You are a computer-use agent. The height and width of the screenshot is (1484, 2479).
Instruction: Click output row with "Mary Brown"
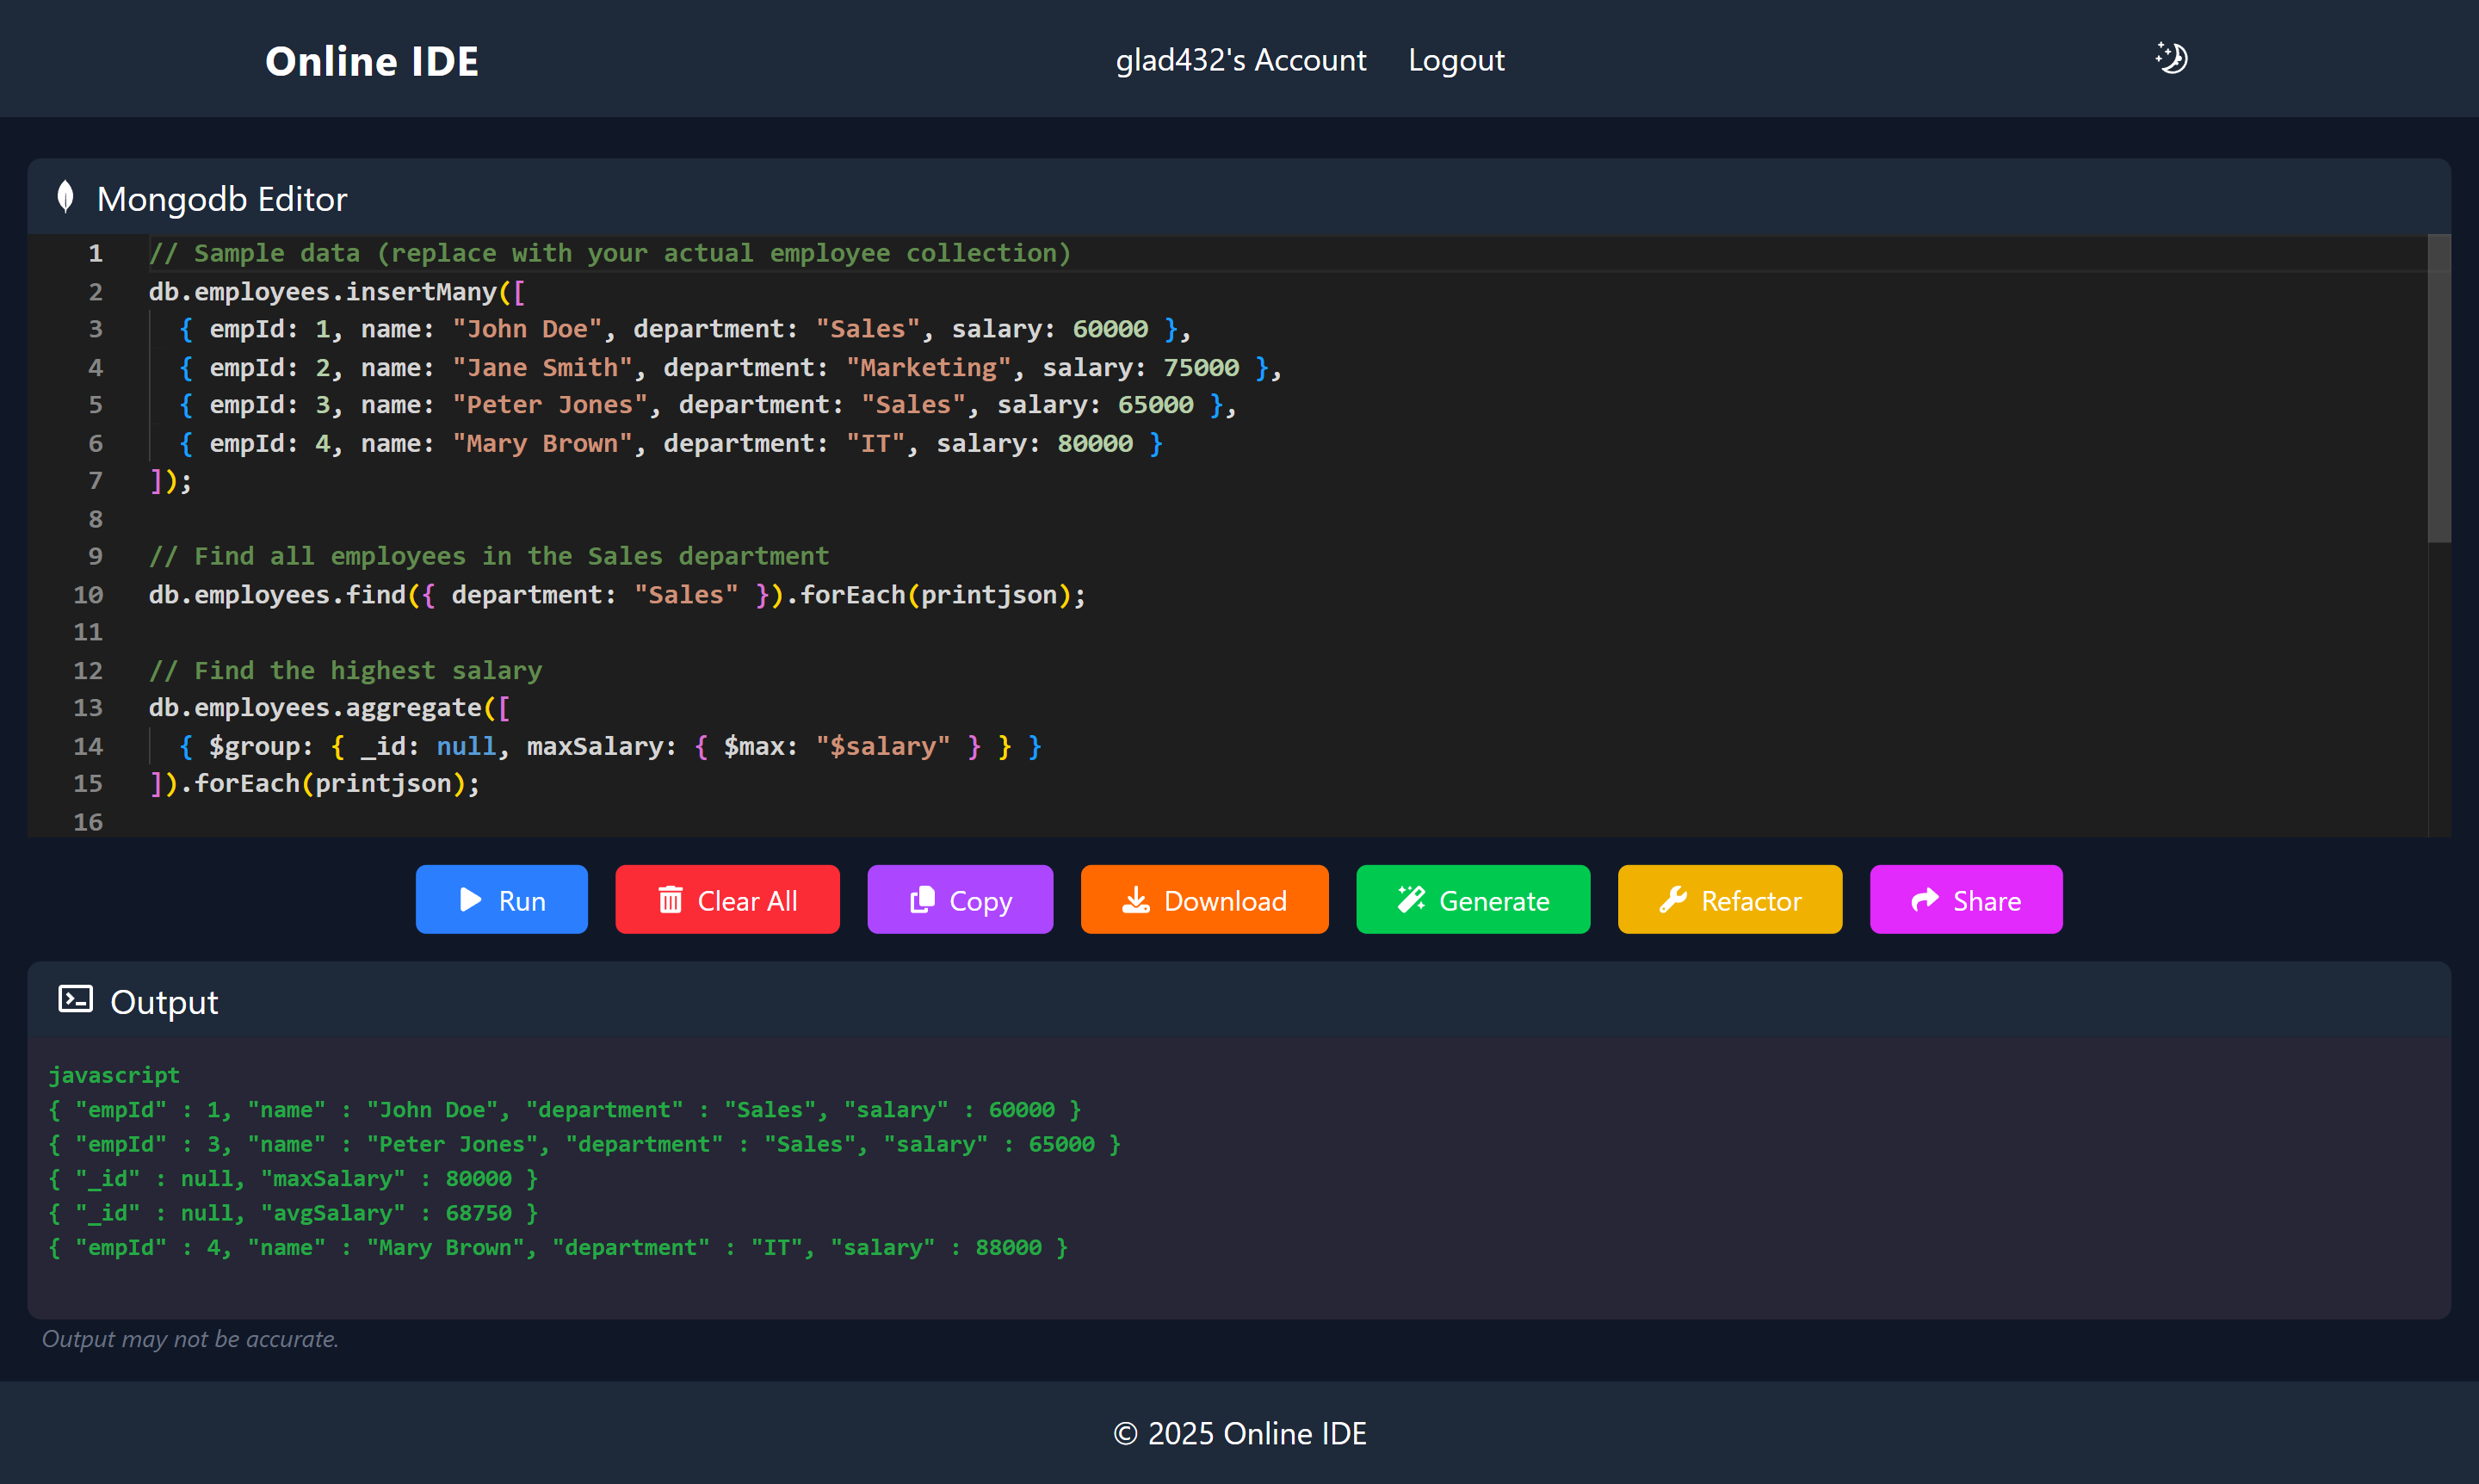point(558,1247)
